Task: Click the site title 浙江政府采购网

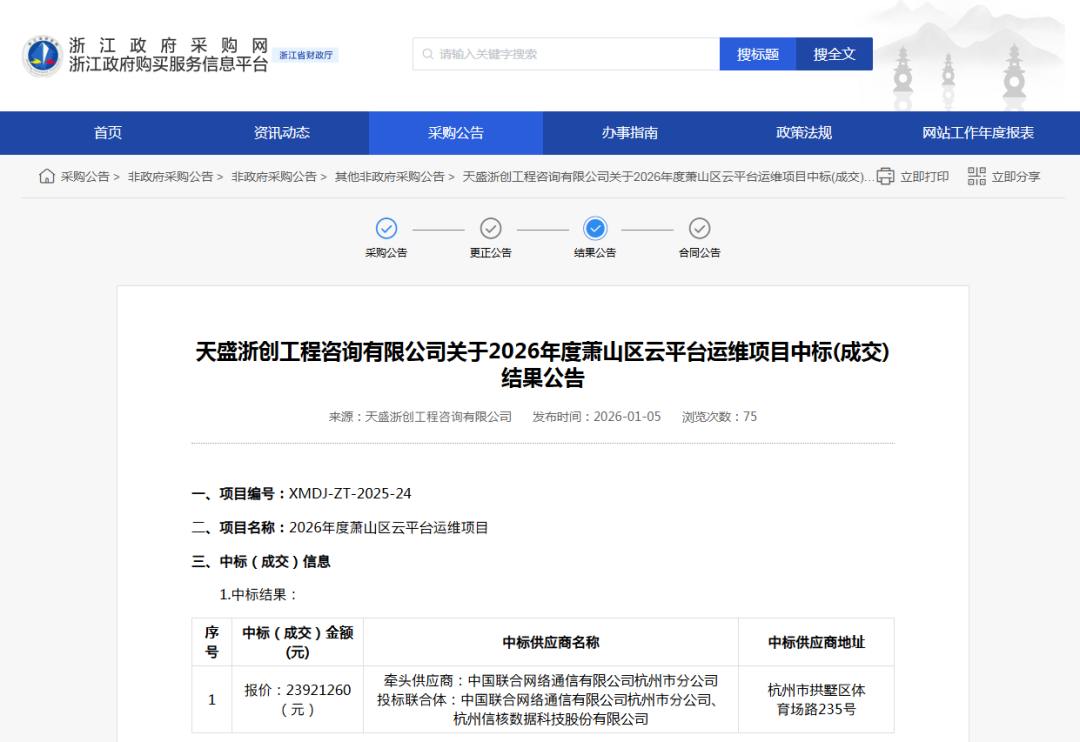Action: pyautogui.click(x=168, y=45)
